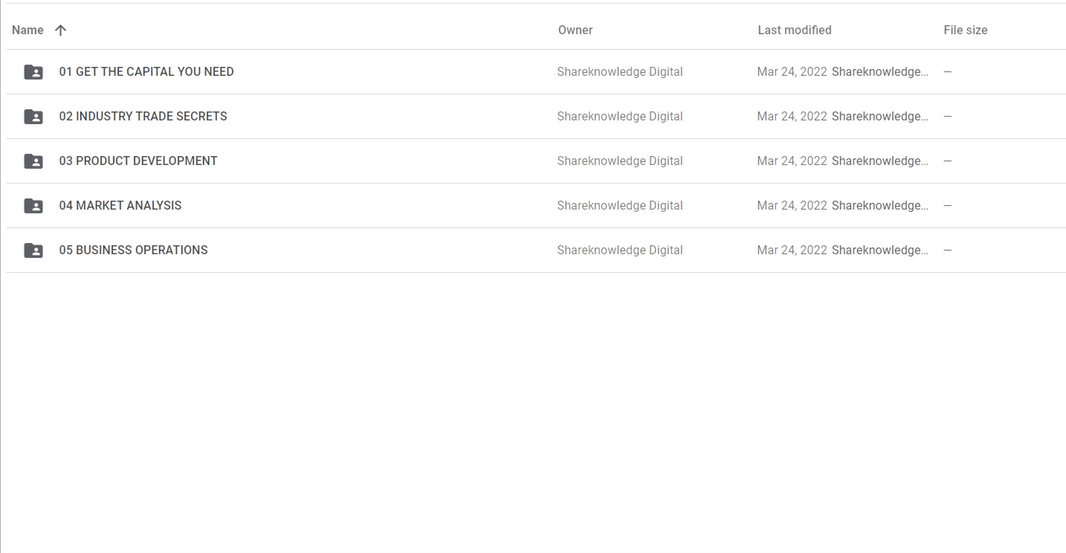The image size is (1066, 553).
Task: Click the file size dash for 02 INDUSTRY TRADE SECRETS
Action: click(948, 116)
